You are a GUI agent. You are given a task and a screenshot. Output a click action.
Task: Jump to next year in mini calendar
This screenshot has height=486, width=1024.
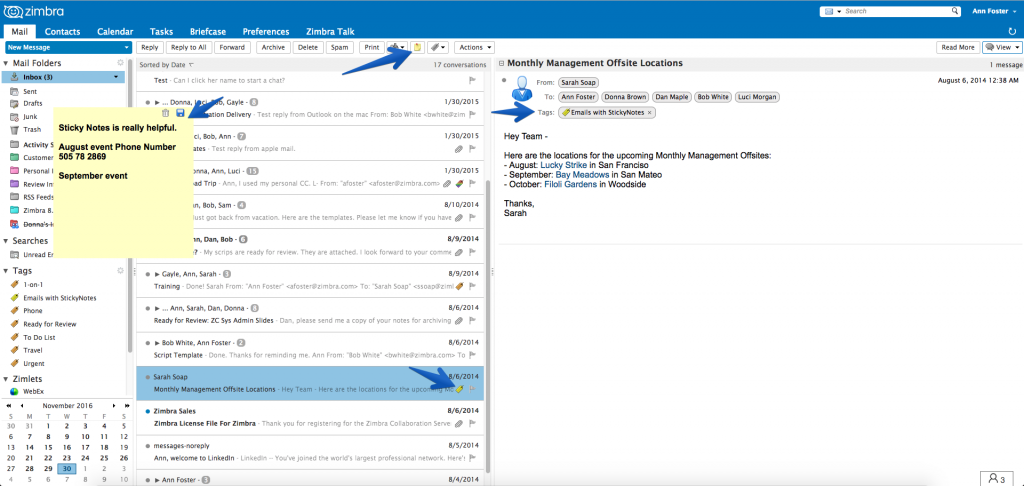tap(127, 406)
